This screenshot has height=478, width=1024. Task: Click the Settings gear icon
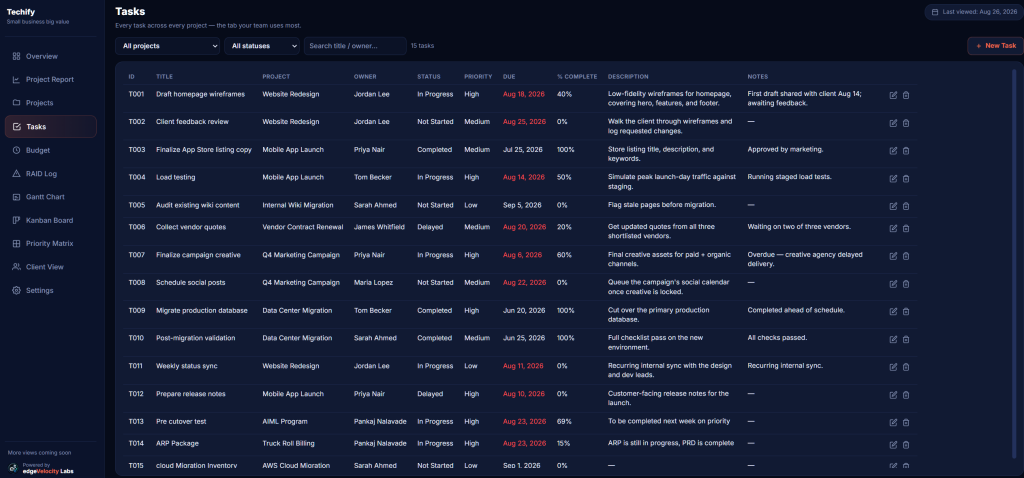(16, 290)
